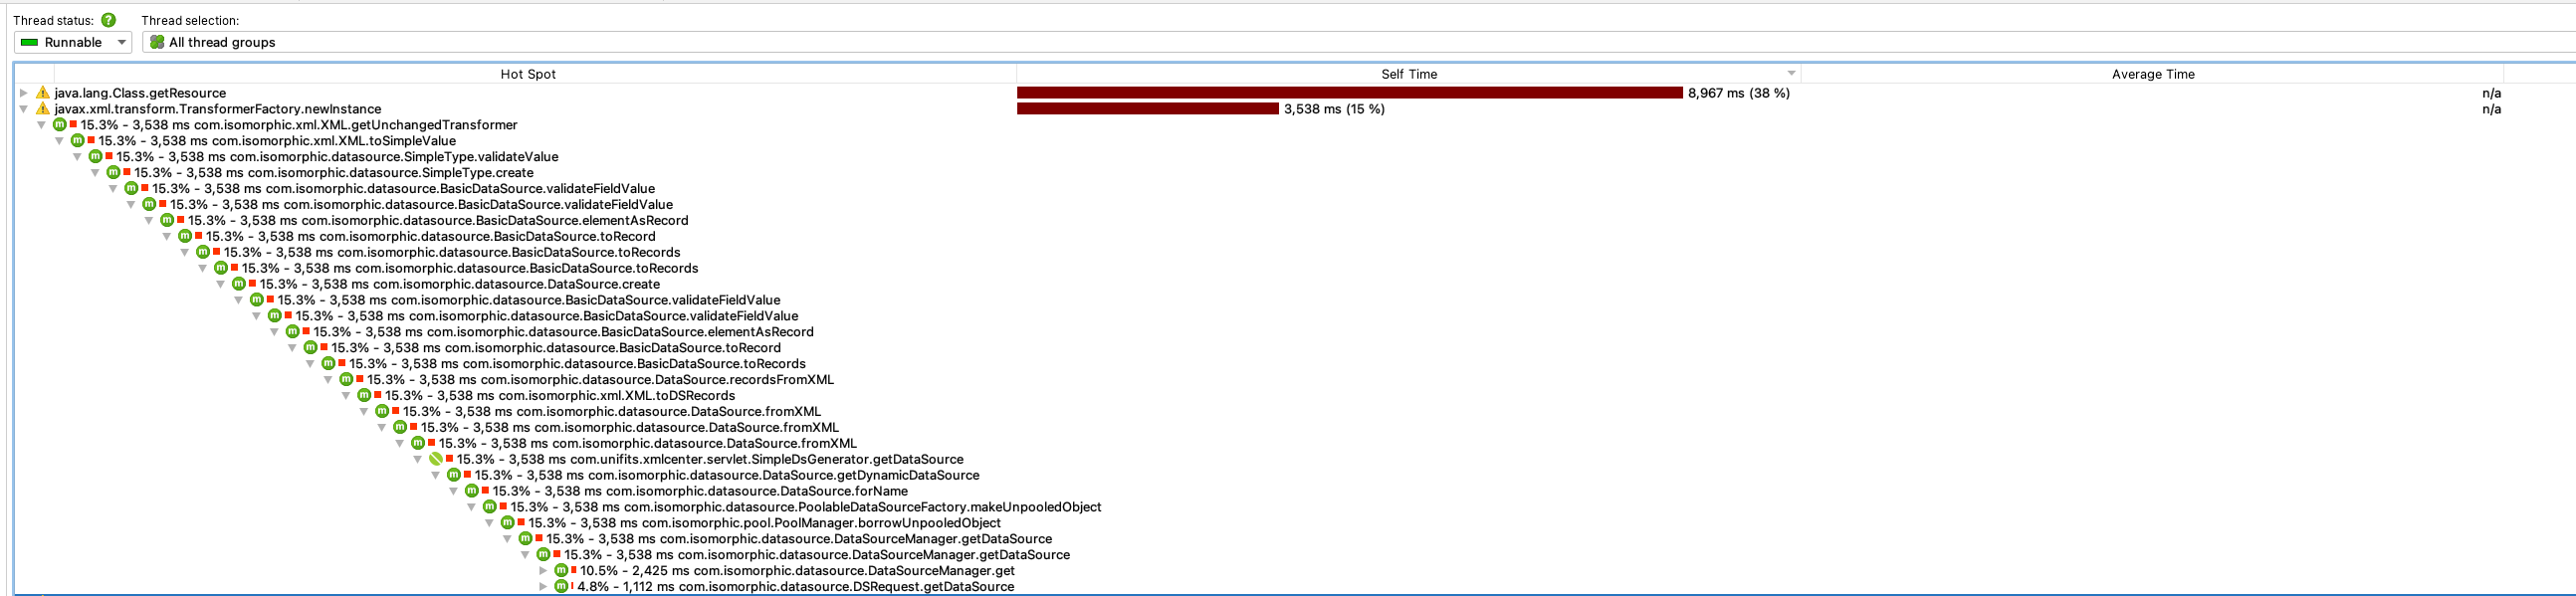Viewport: 2576px width, 596px height.
Task: Click n/a average time for getResource row
Action: click(2491, 93)
